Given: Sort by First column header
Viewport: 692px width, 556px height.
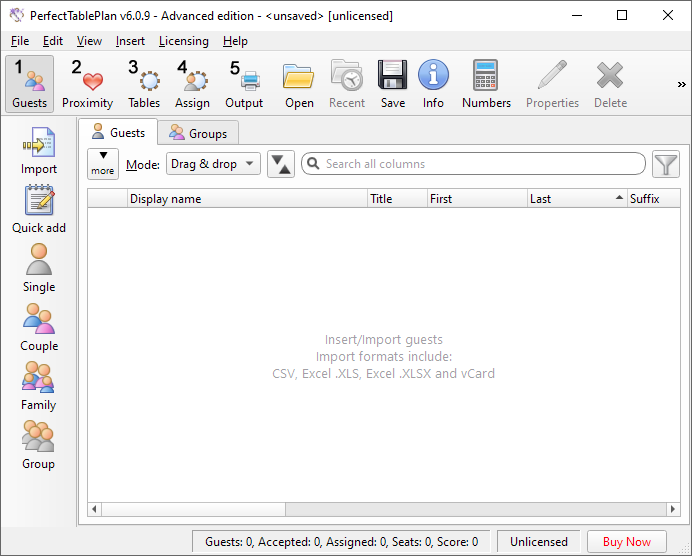Looking at the screenshot, I should pyautogui.click(x=478, y=199).
